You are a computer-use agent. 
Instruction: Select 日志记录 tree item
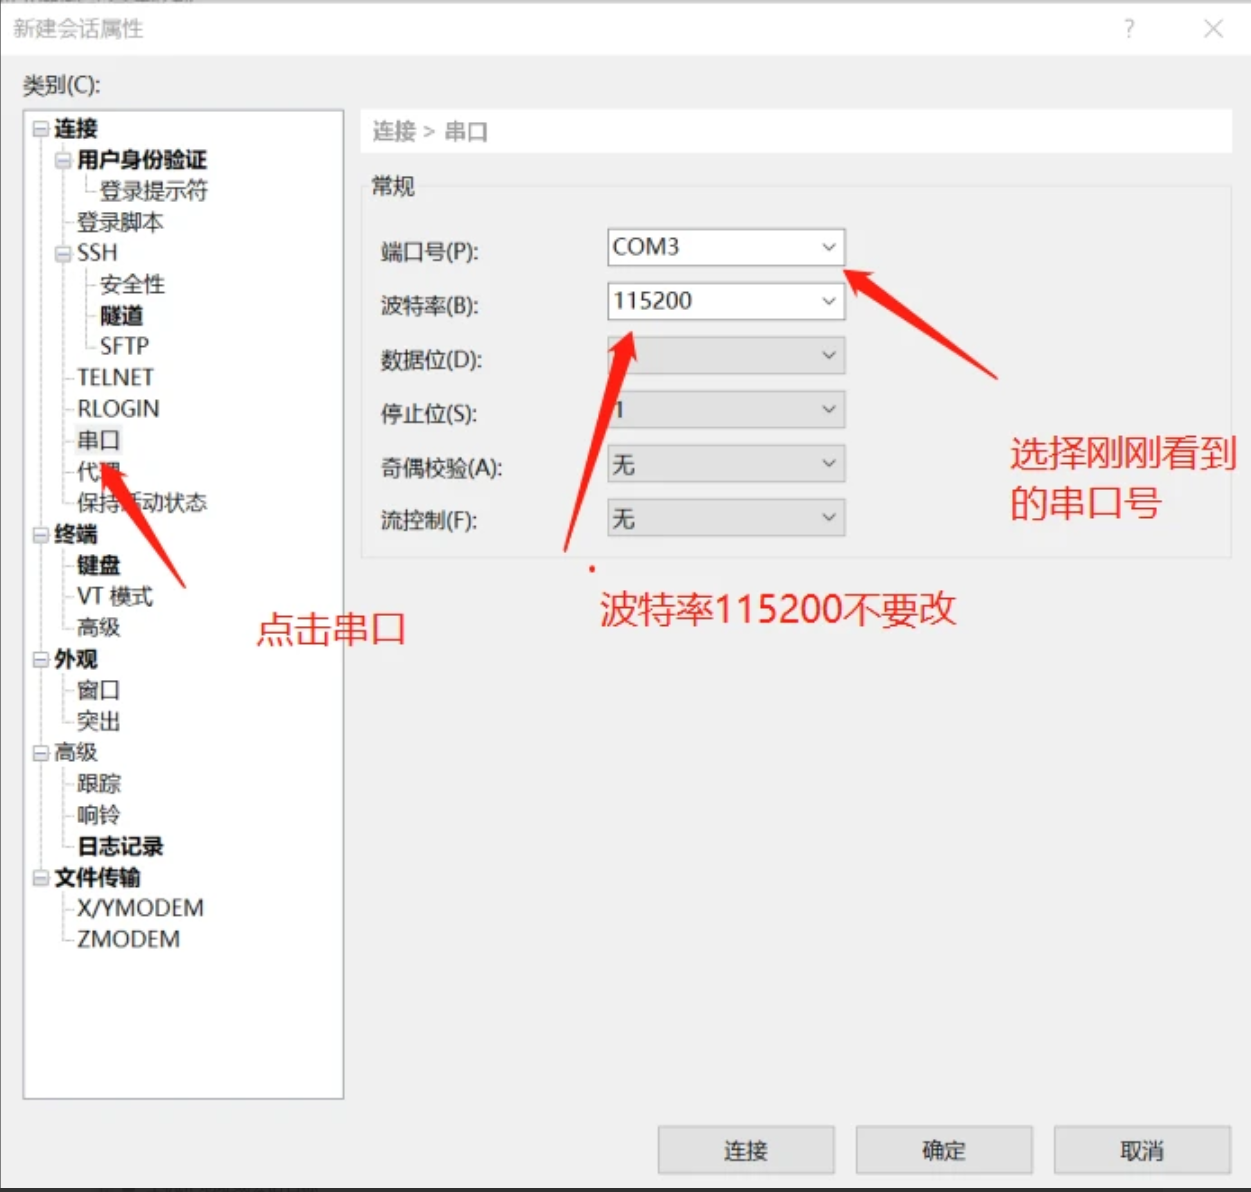[x=120, y=847]
